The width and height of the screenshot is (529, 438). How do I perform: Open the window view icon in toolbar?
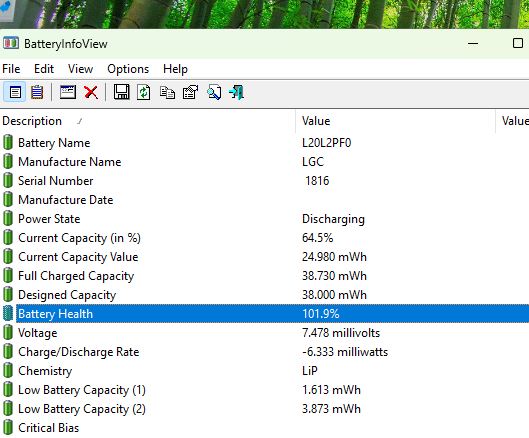pos(67,92)
